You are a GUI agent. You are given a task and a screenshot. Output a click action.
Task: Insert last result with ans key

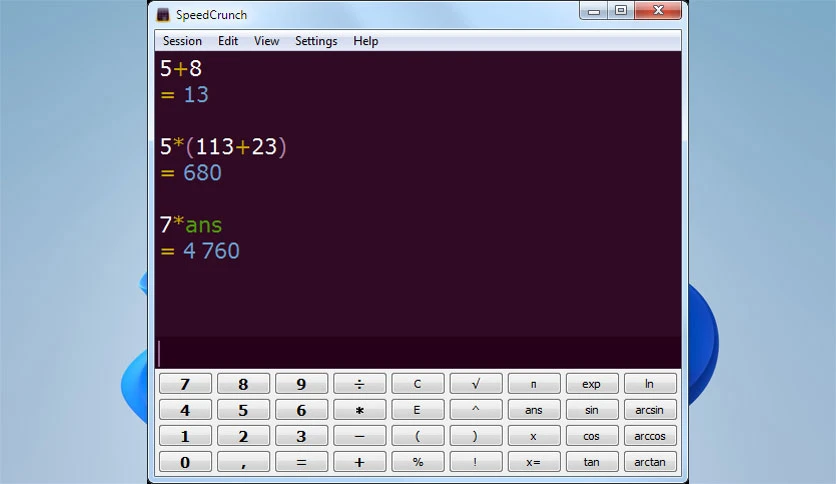[534, 410]
